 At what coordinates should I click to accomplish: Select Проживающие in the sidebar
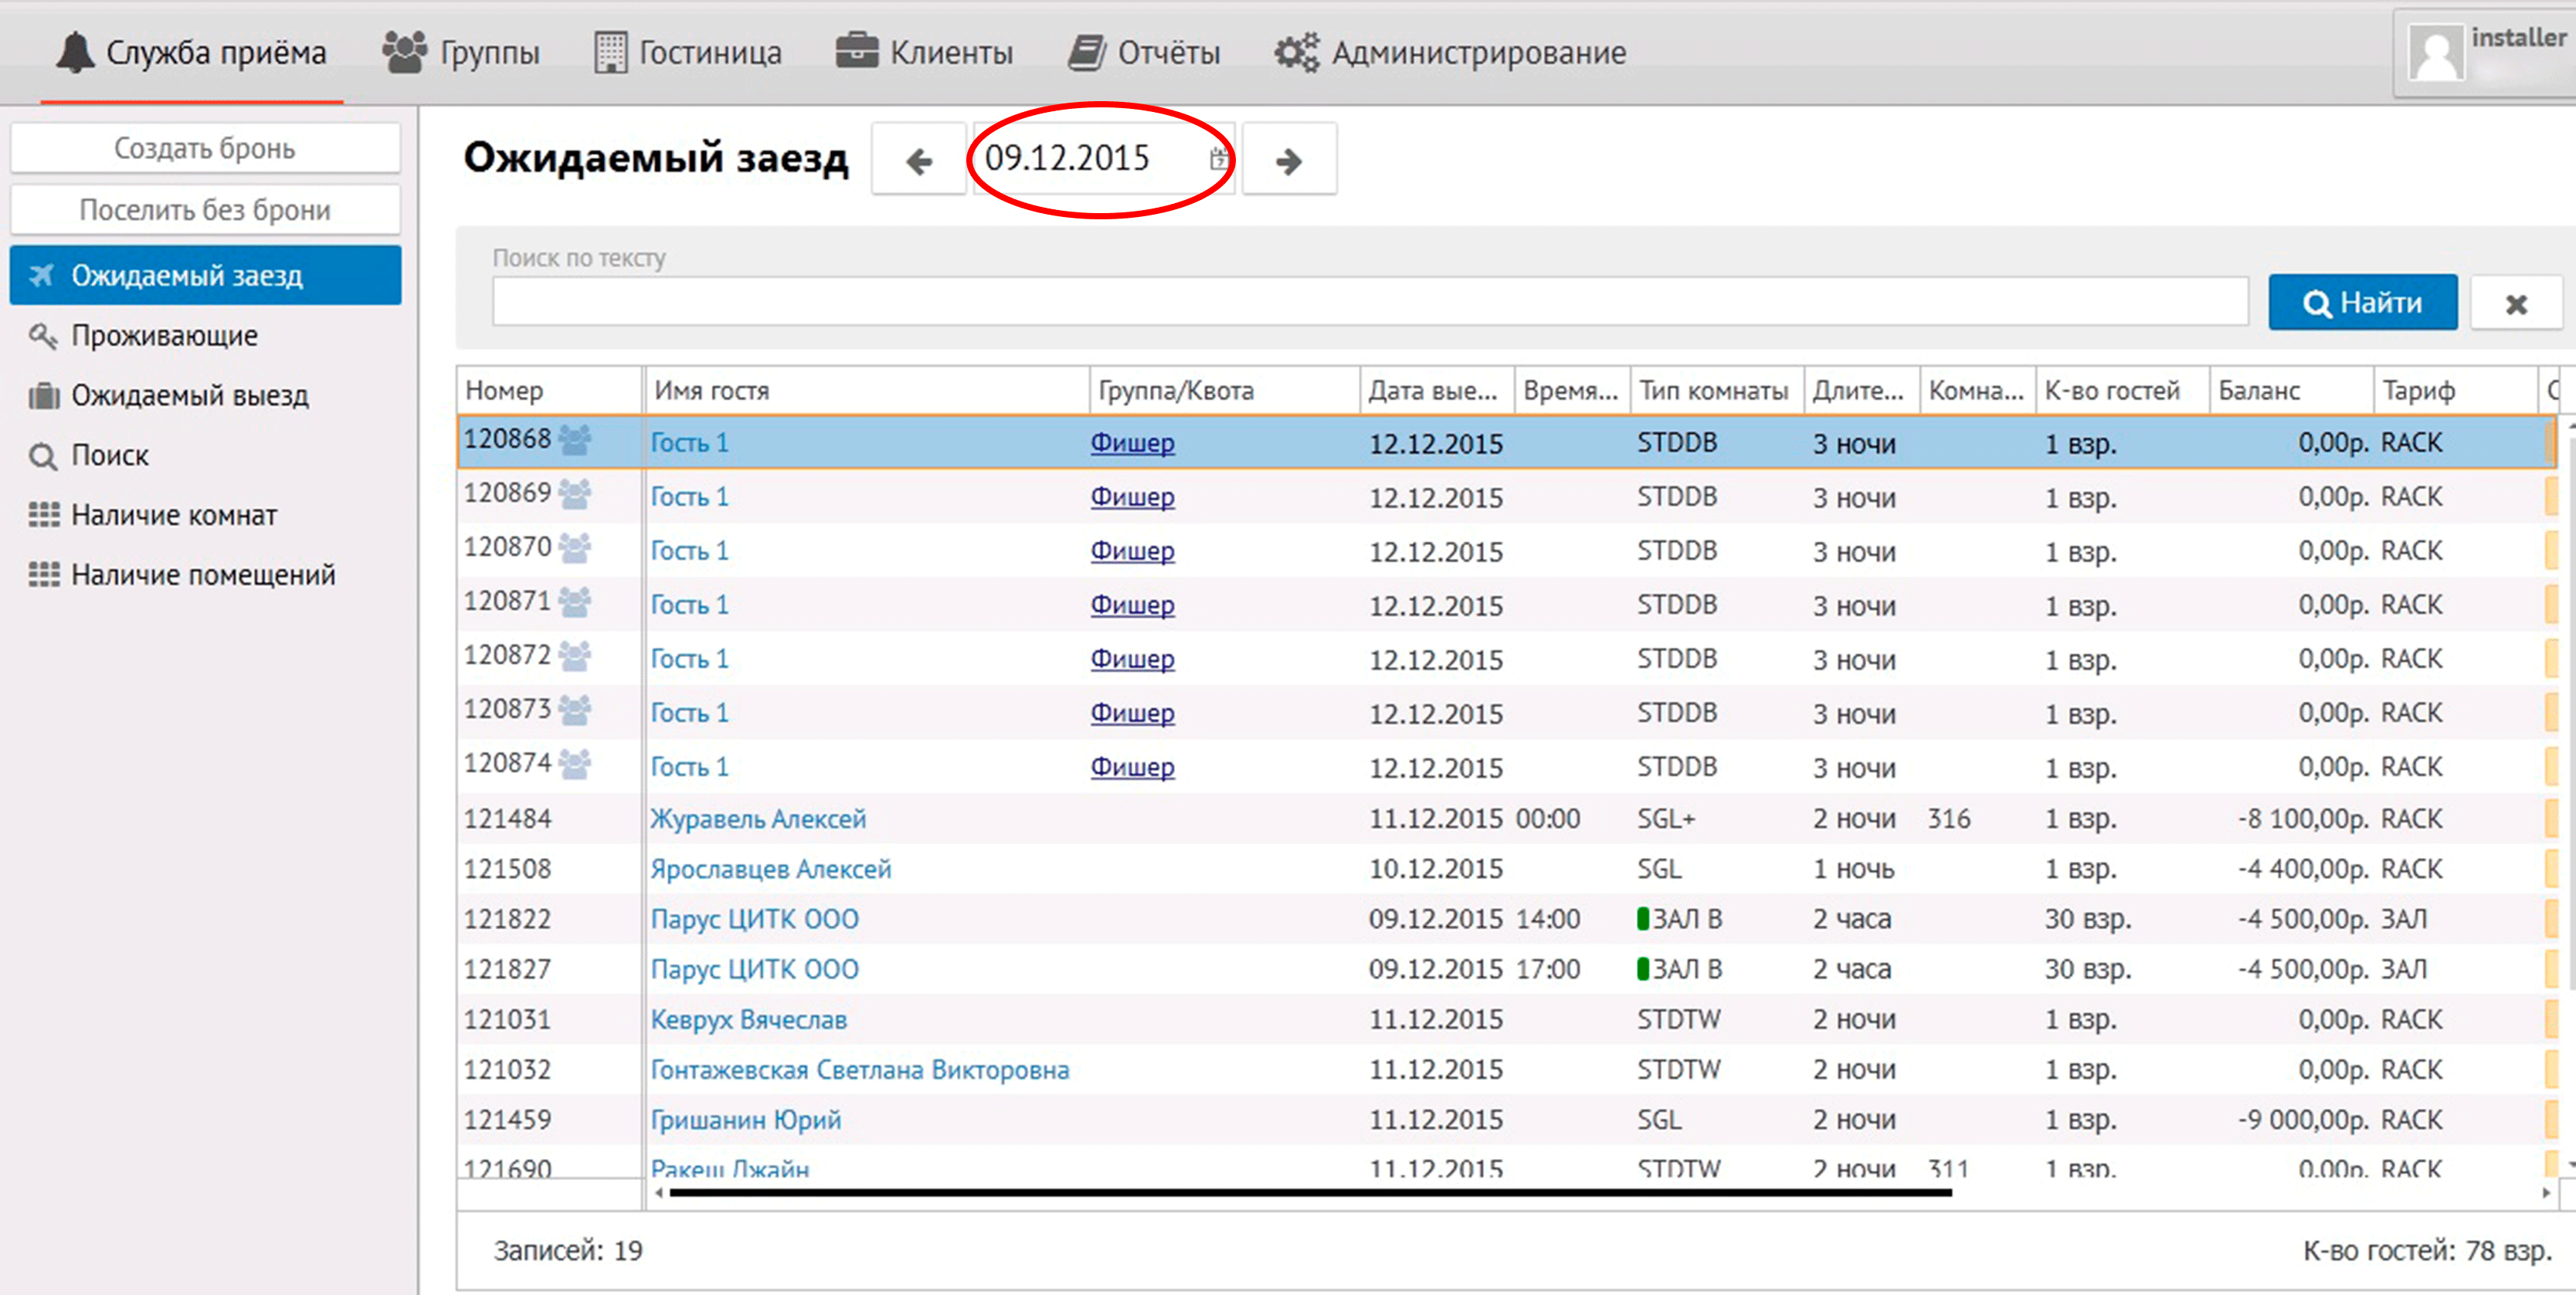point(164,336)
